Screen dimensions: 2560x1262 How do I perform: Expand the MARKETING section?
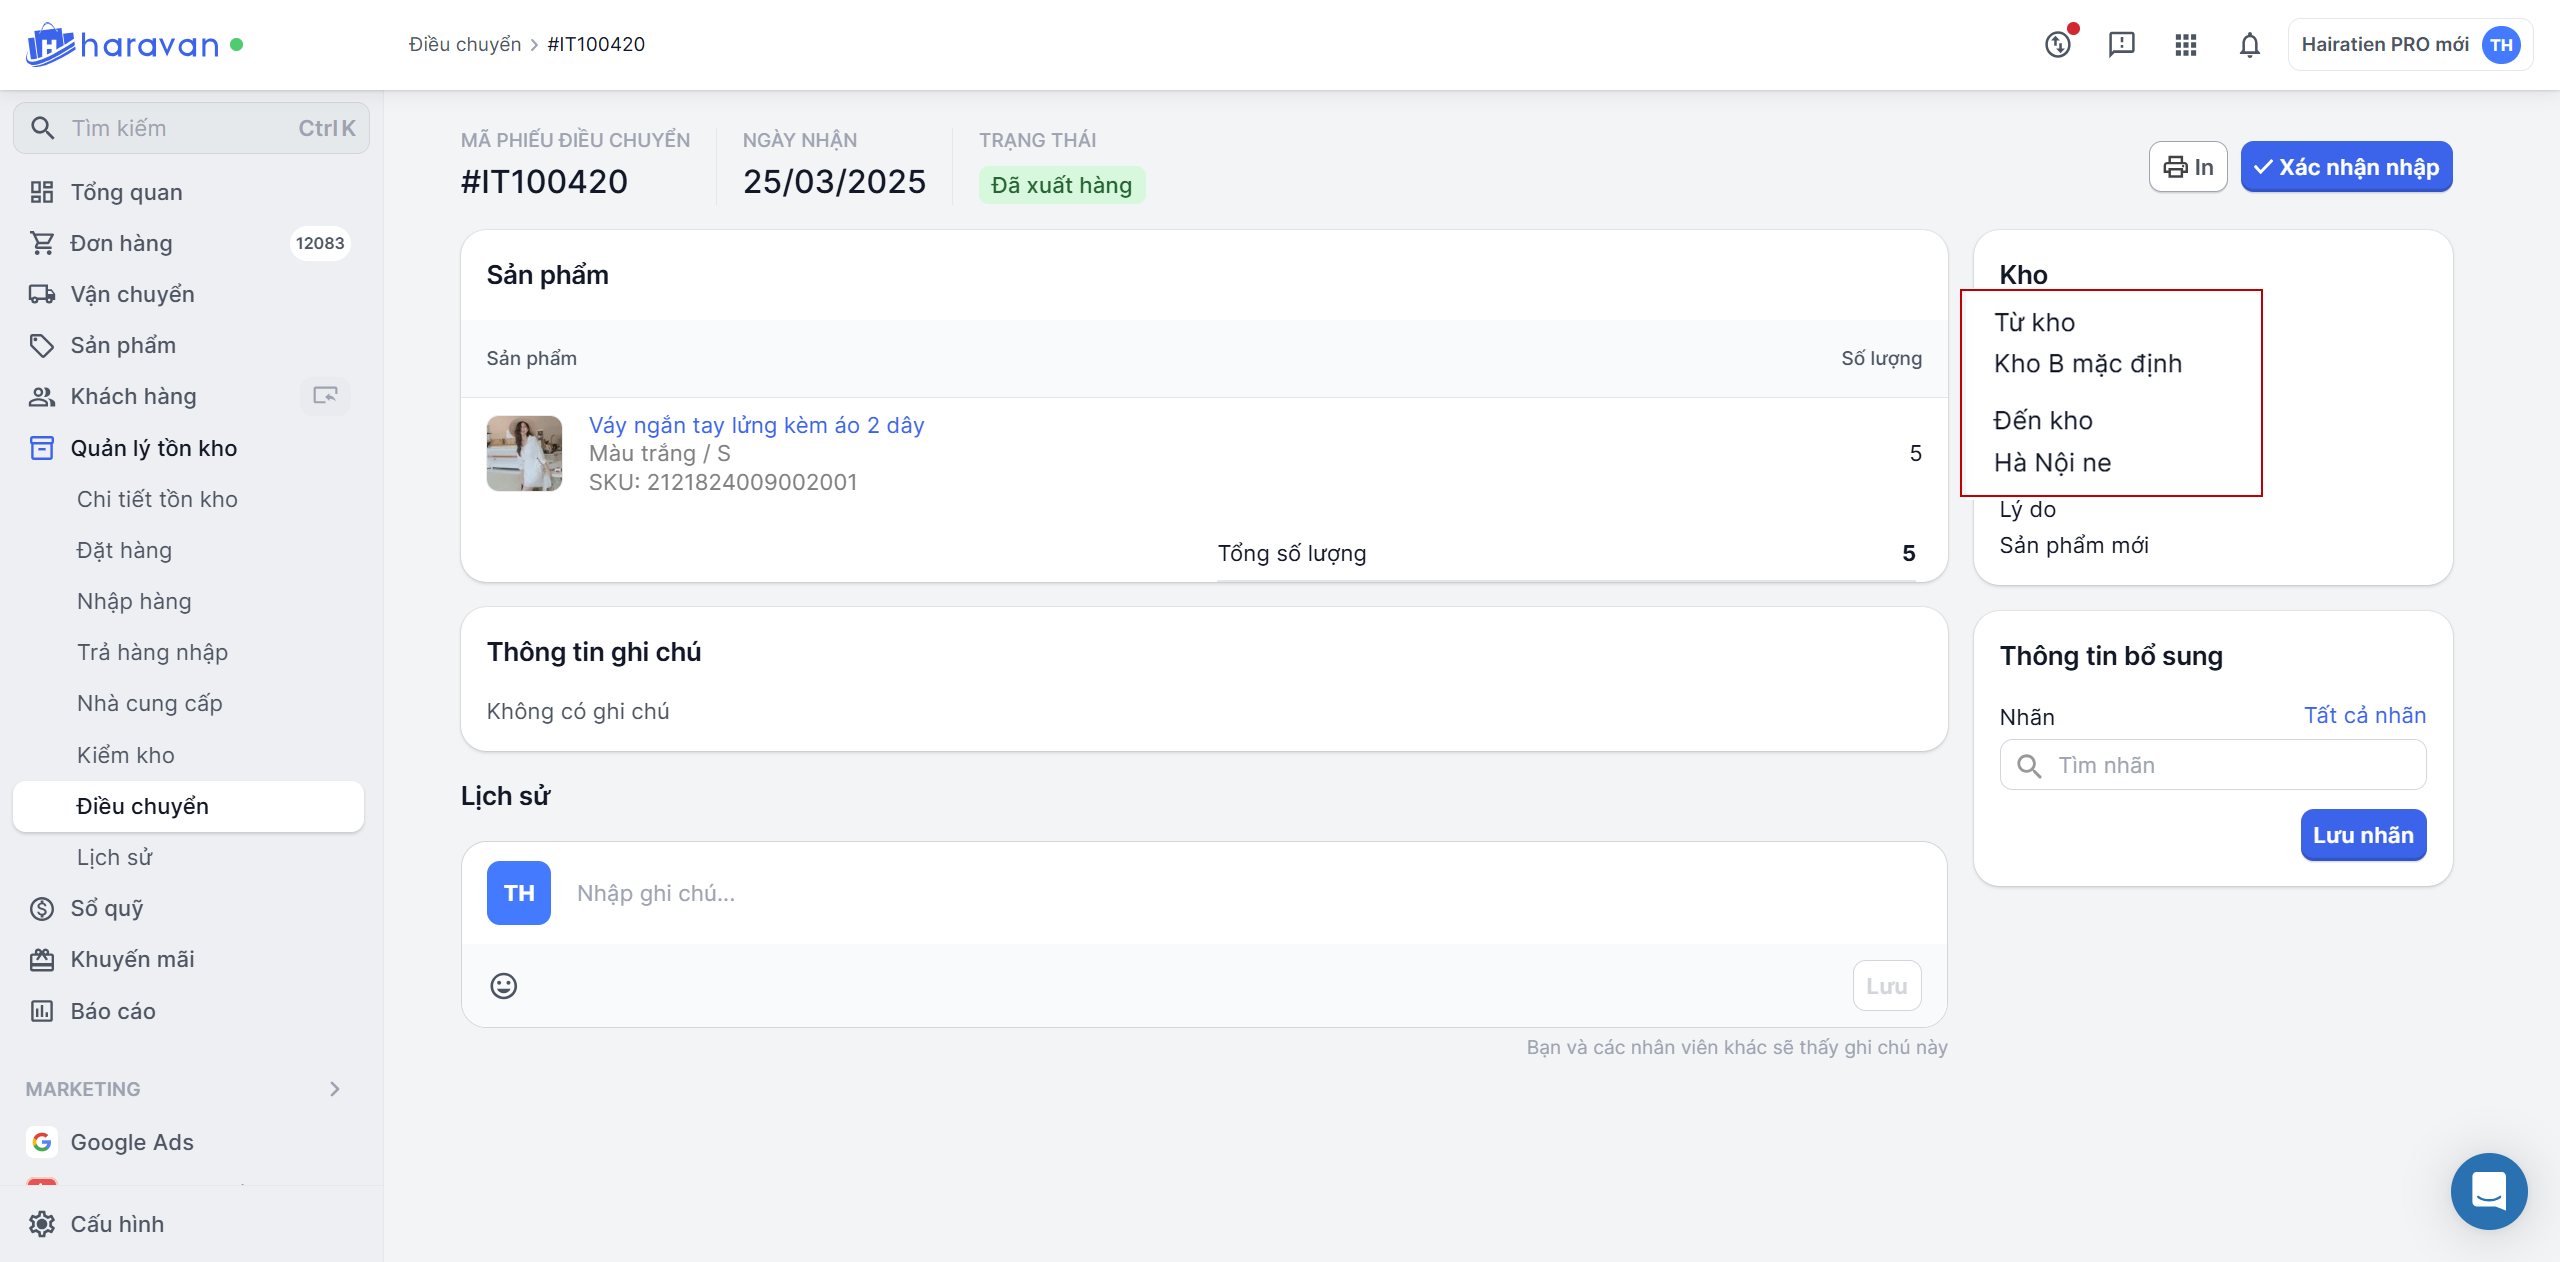pos(334,1089)
